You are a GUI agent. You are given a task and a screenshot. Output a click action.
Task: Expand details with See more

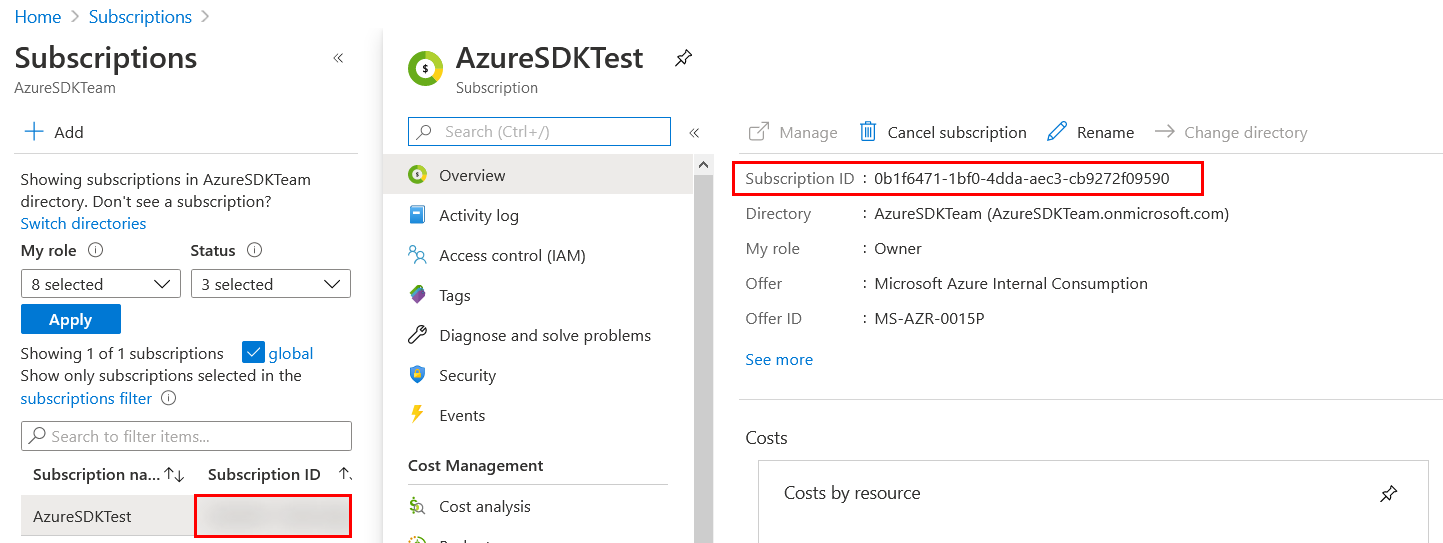[x=779, y=359]
